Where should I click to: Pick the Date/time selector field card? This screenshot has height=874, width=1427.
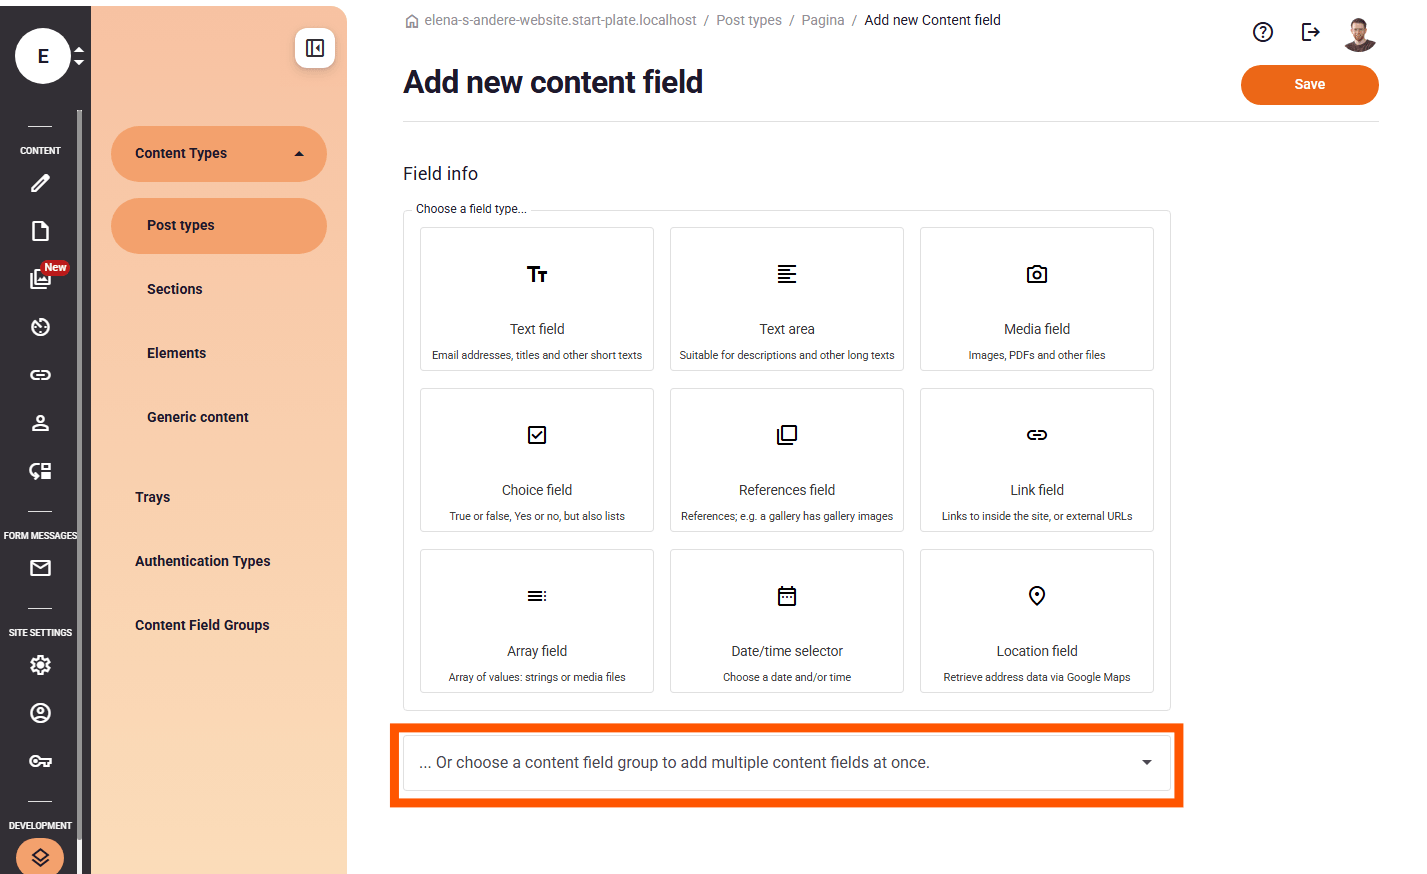[787, 621]
